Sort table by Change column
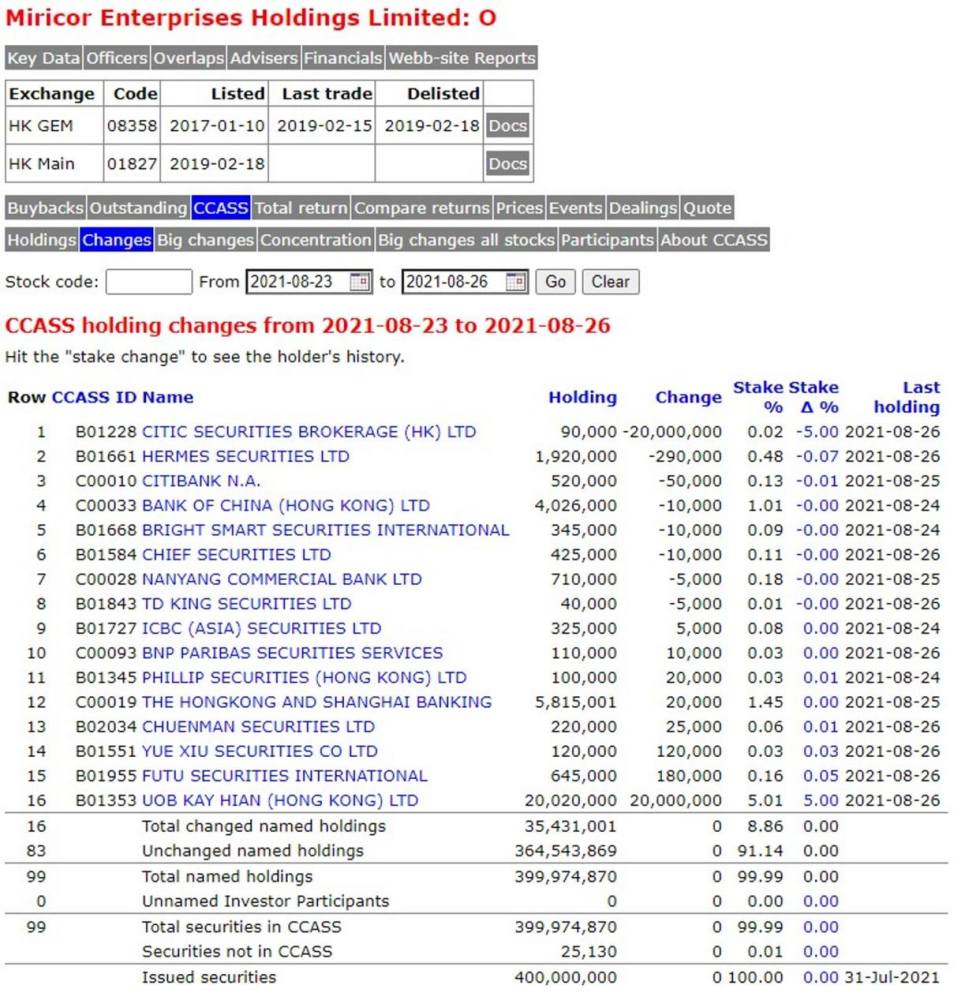980x1000 pixels. pos(689,397)
